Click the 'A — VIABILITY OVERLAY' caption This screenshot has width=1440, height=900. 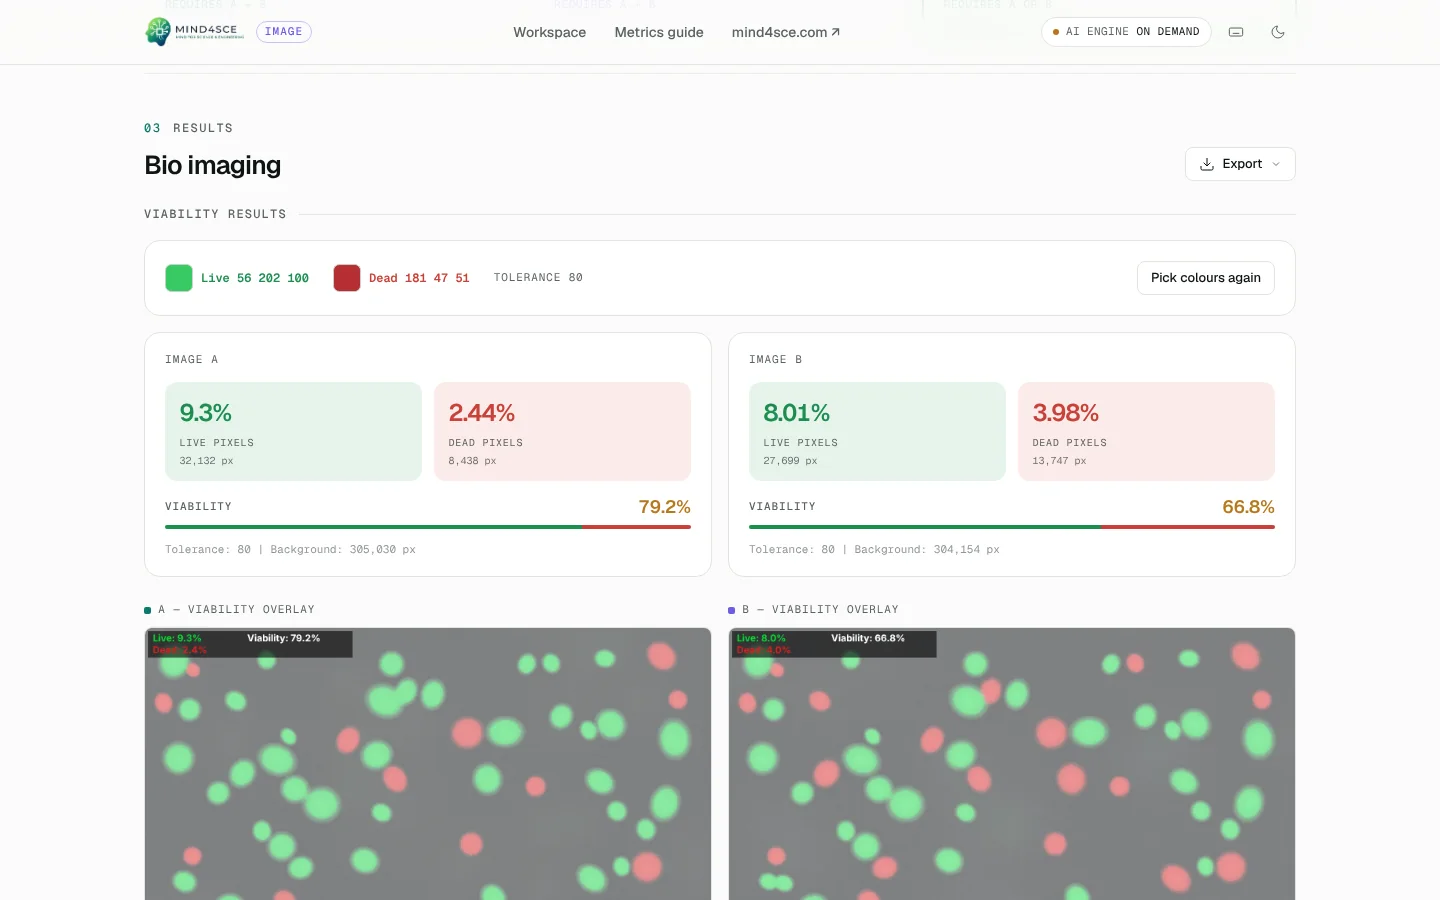click(236, 610)
